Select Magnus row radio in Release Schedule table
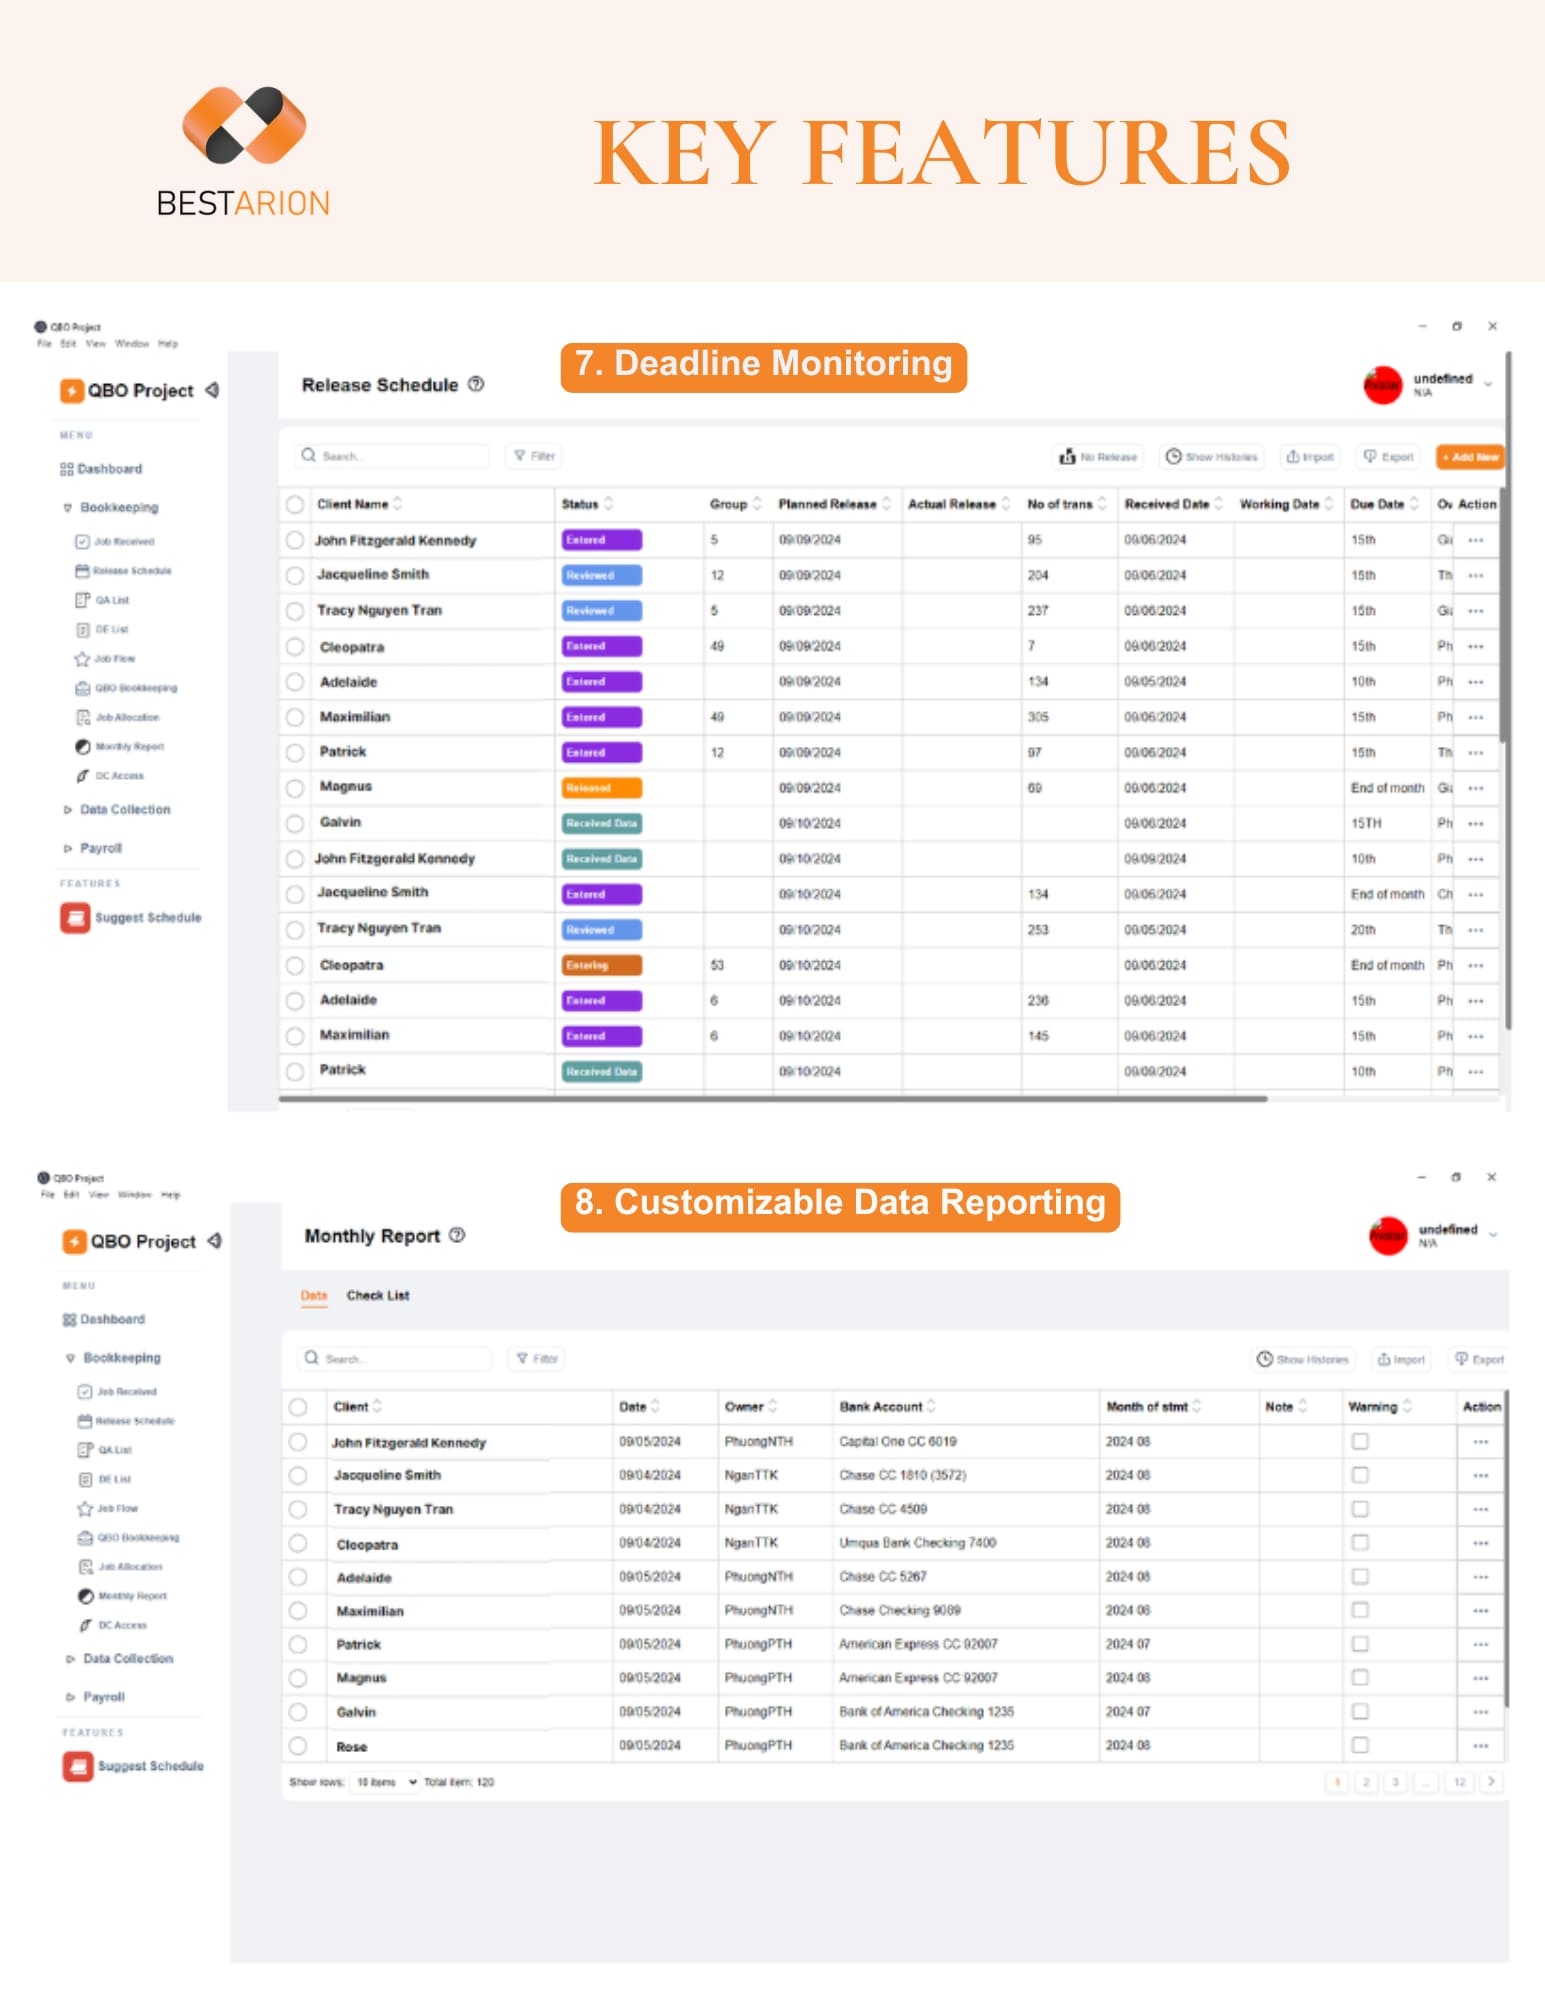1545x2000 pixels. (295, 788)
